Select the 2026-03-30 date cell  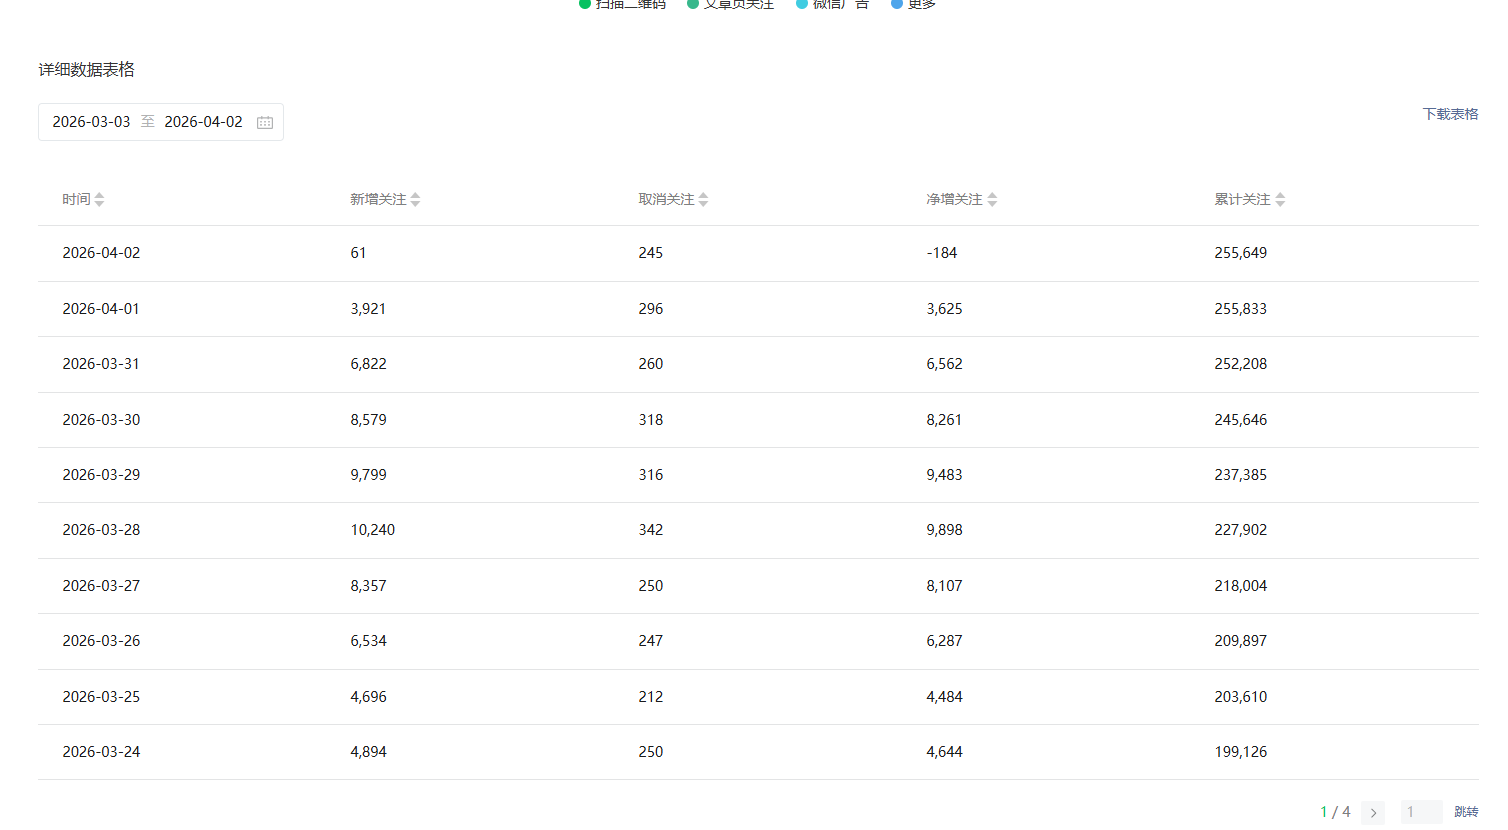(x=101, y=420)
